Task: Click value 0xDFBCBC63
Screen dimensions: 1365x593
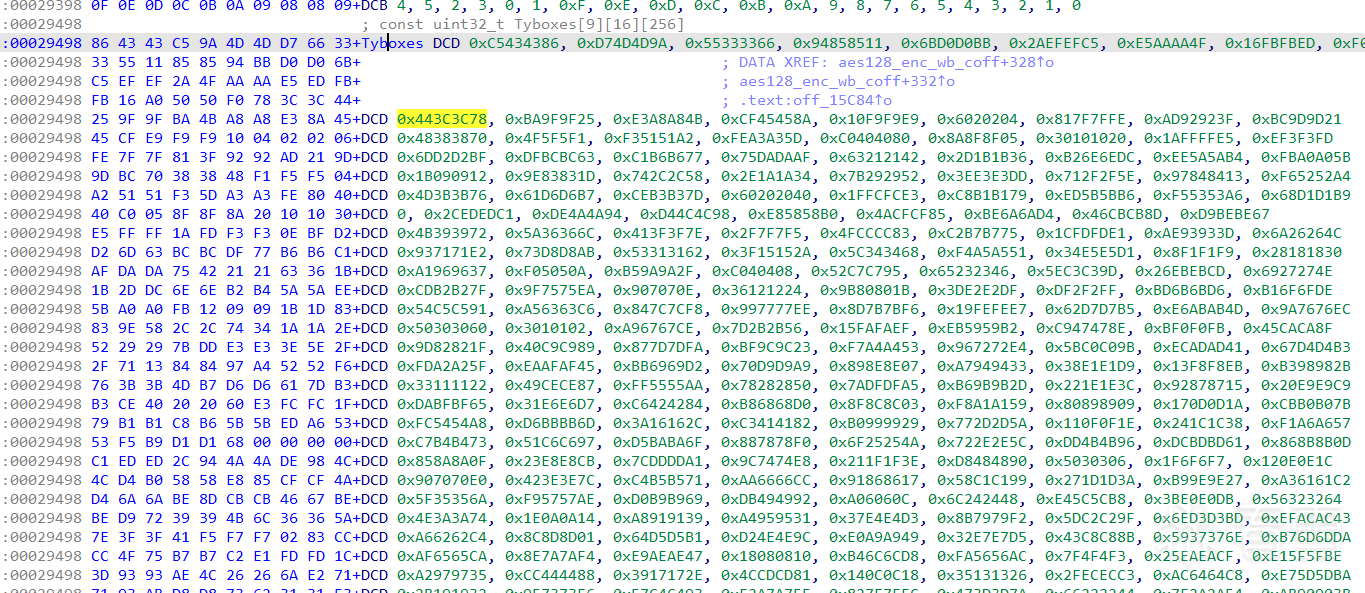Action: [550, 158]
